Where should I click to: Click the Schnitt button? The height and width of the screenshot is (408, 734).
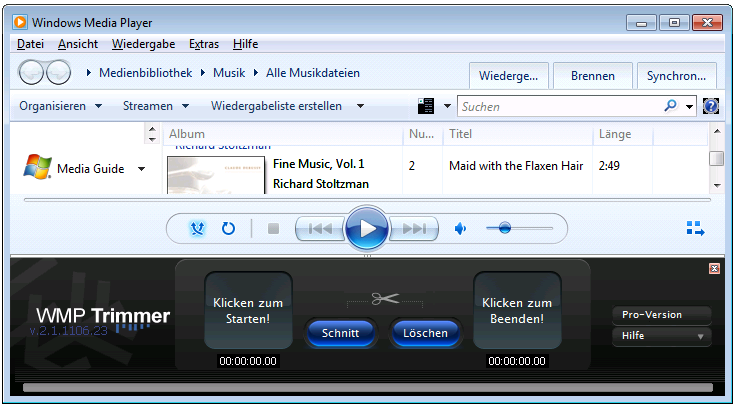coord(340,333)
